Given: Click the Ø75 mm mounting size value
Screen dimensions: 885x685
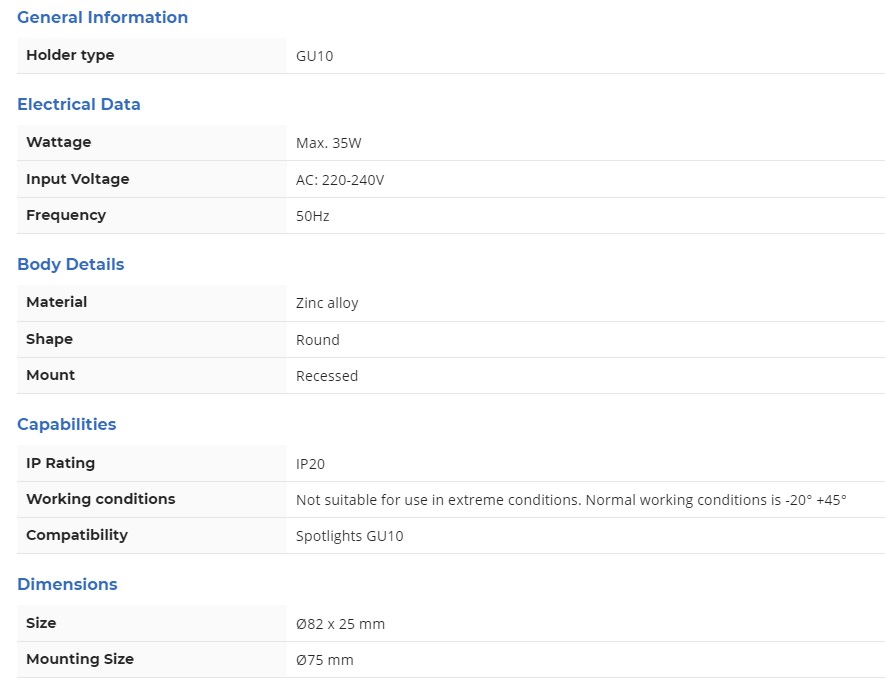Looking at the screenshot, I should click(324, 660).
